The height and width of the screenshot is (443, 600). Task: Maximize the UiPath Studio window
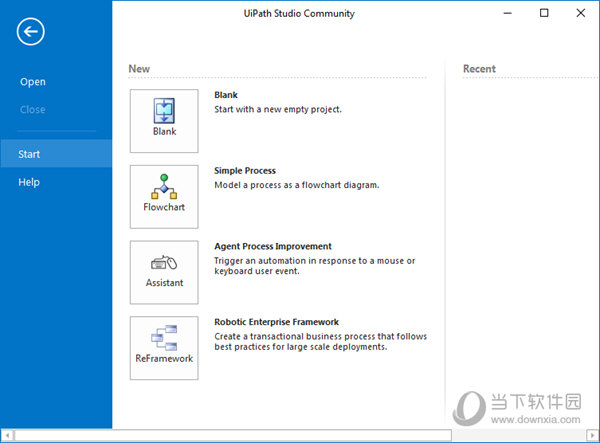click(x=544, y=13)
